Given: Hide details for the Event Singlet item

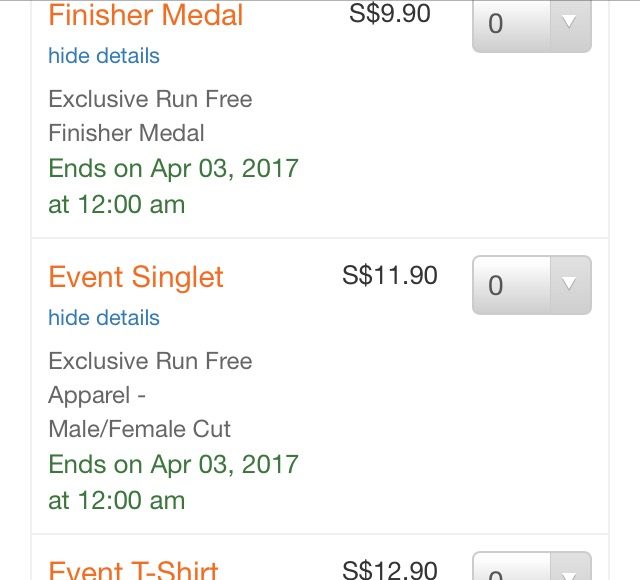Looking at the screenshot, I should (x=104, y=318).
